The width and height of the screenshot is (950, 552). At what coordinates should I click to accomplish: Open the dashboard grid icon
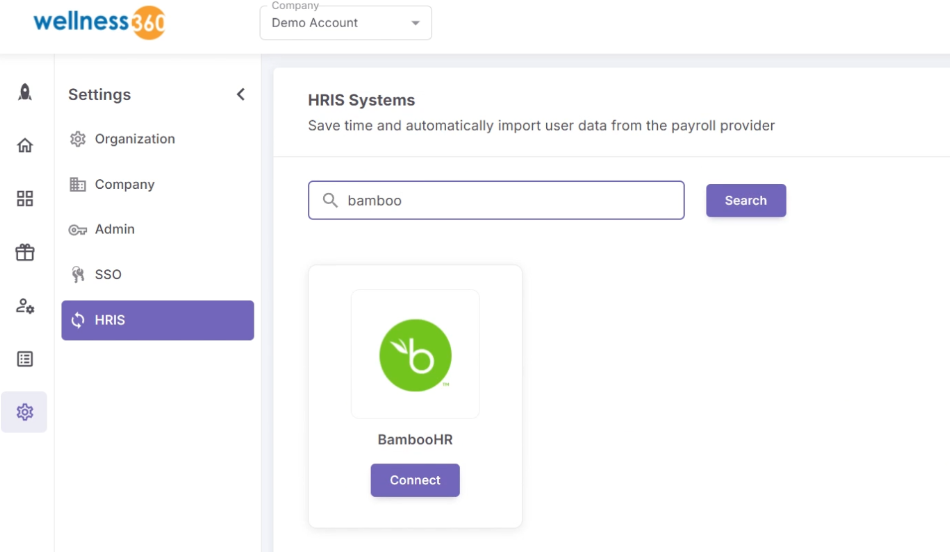(x=25, y=199)
